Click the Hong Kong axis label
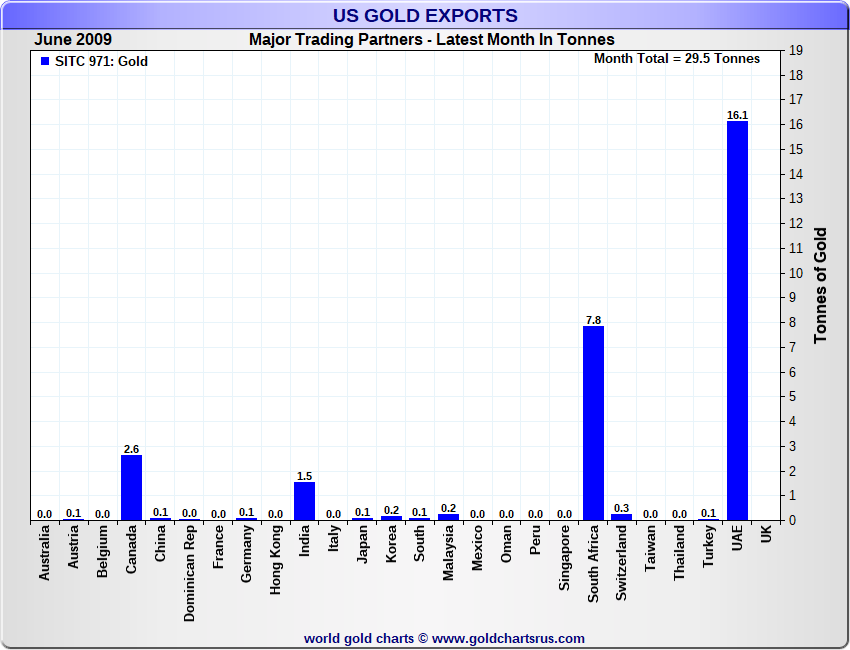The width and height of the screenshot is (850, 650). tap(275, 560)
